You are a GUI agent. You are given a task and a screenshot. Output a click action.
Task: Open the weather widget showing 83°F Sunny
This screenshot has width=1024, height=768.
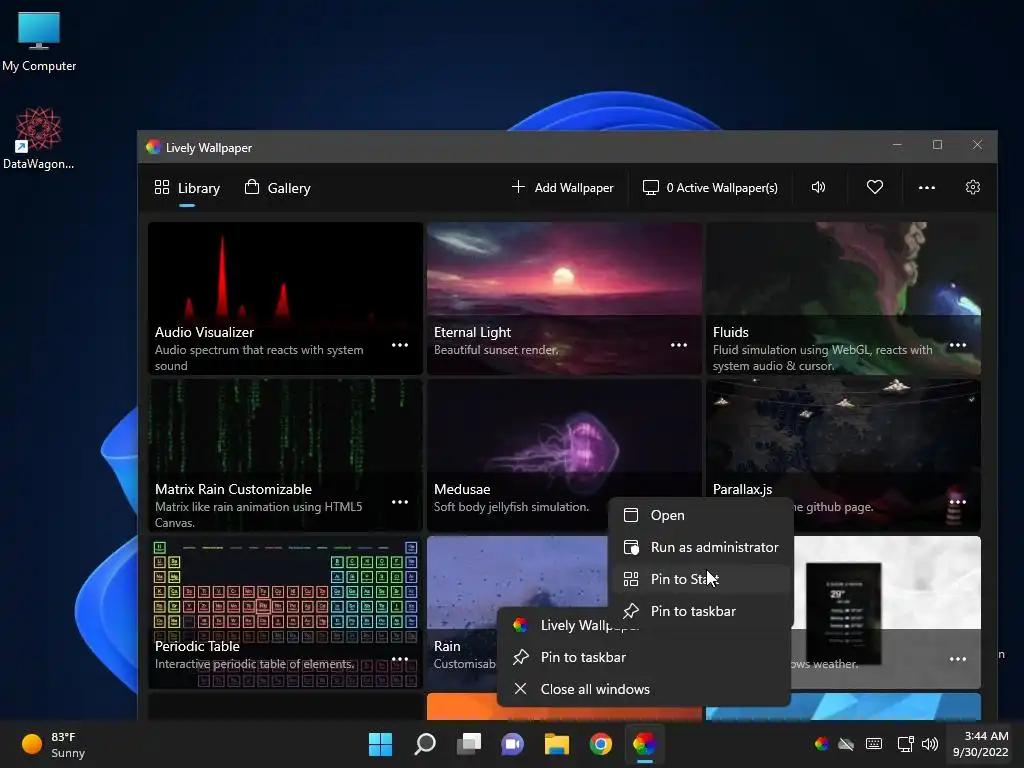(x=54, y=744)
